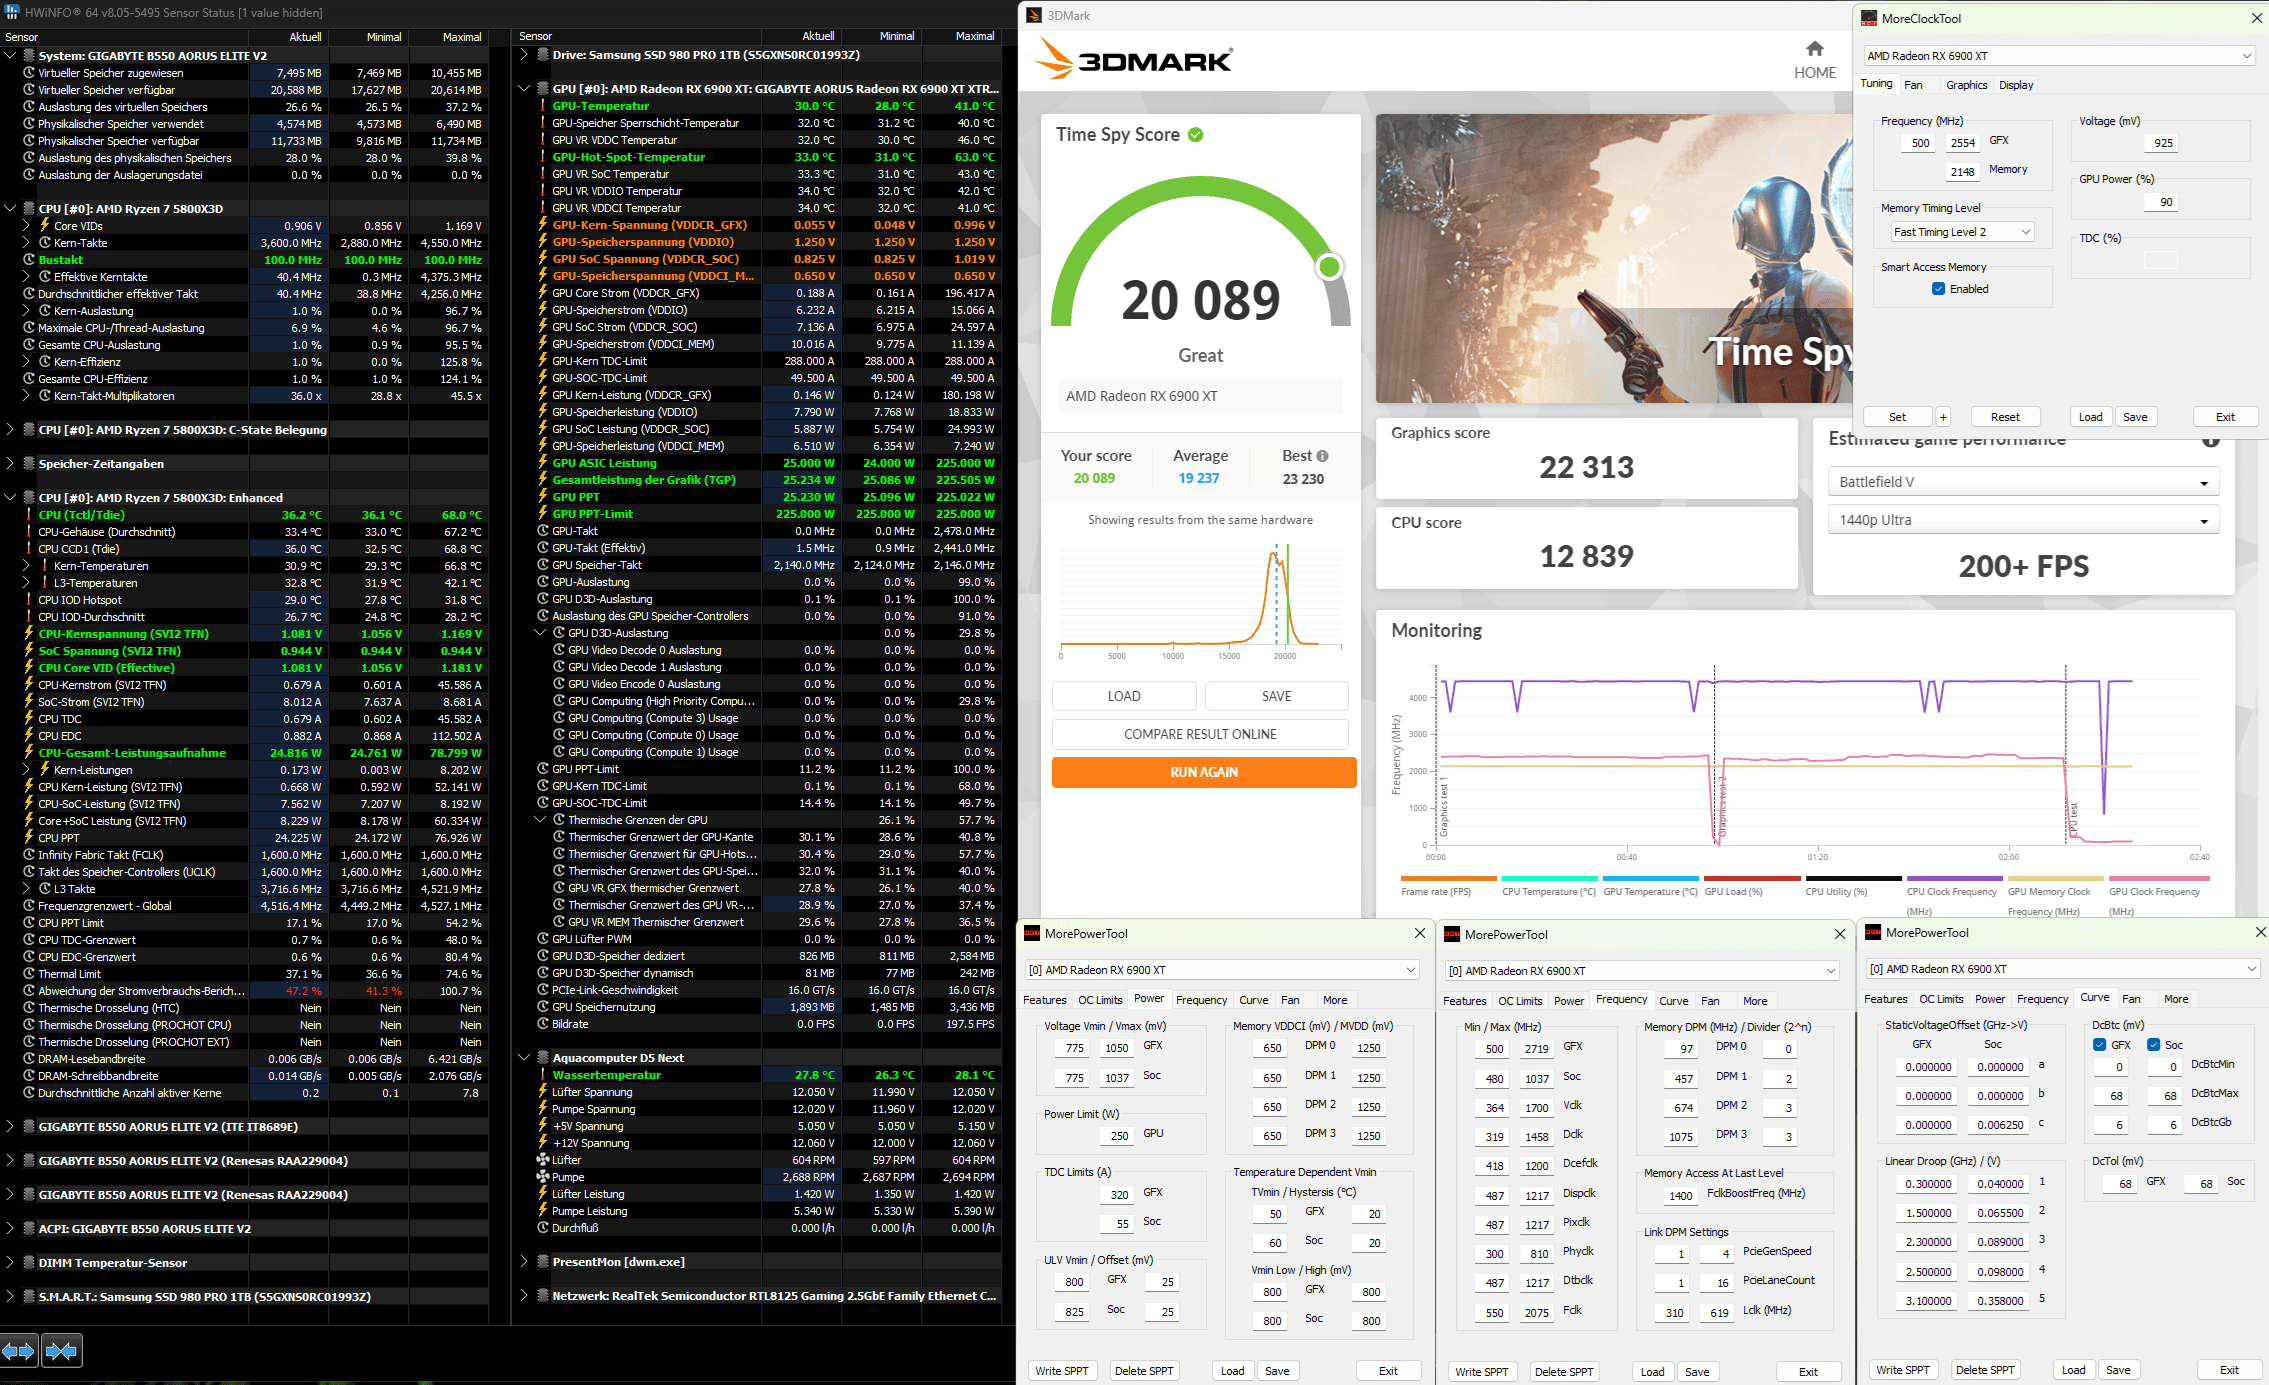
Task: Toggle DcBtc Soc checkbox in MorePowerTool
Action: pos(2153,1045)
